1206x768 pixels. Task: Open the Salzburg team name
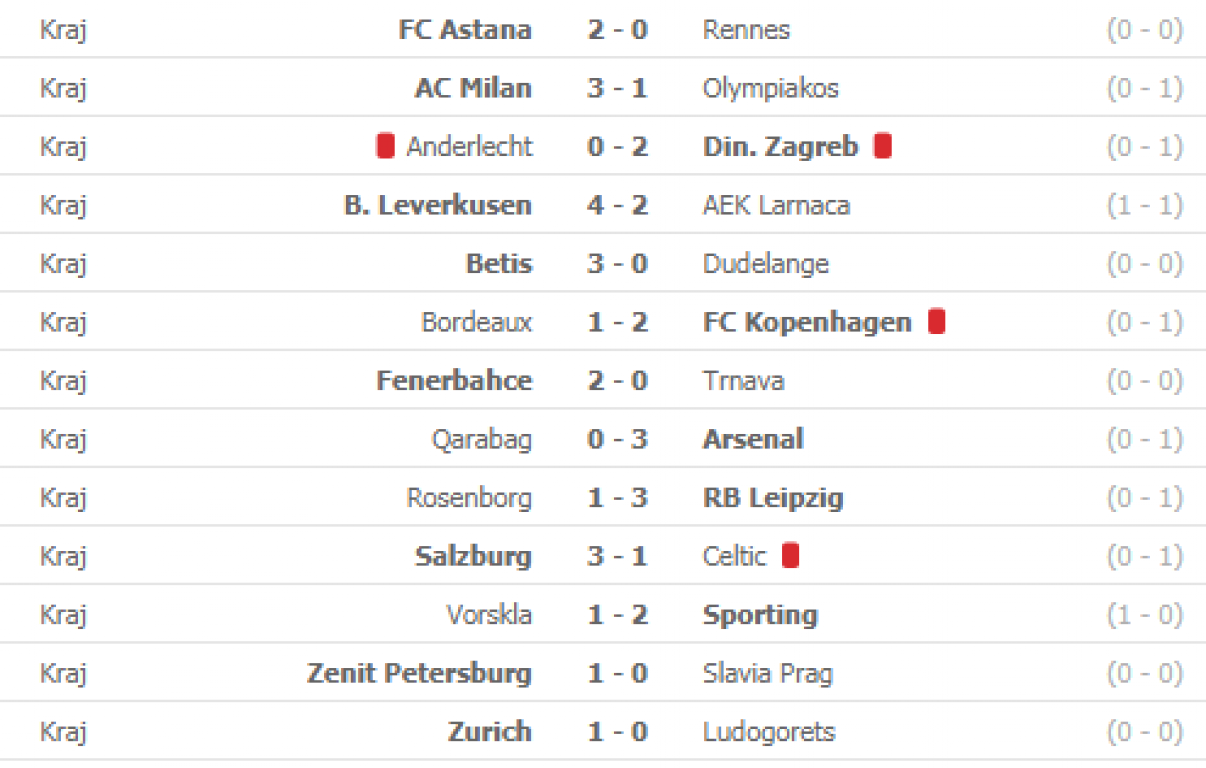pos(473,556)
